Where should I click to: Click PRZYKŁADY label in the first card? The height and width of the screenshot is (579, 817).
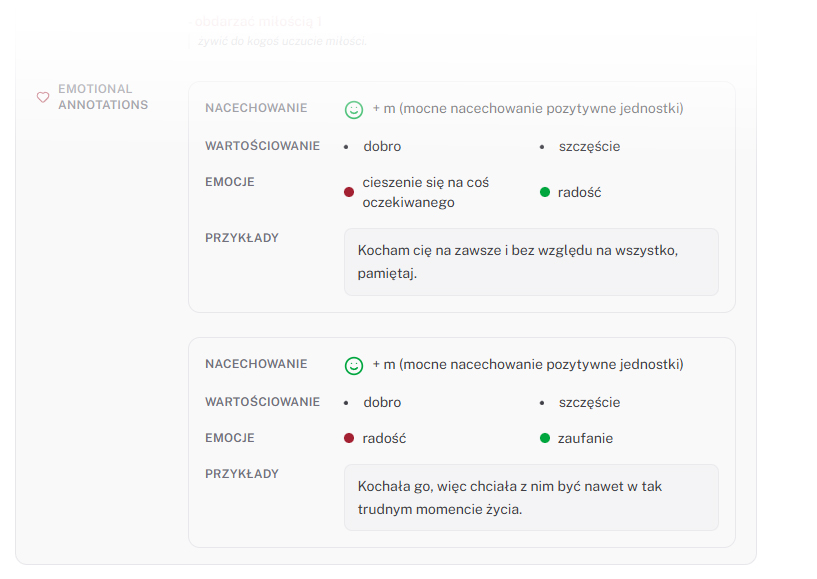click(242, 238)
